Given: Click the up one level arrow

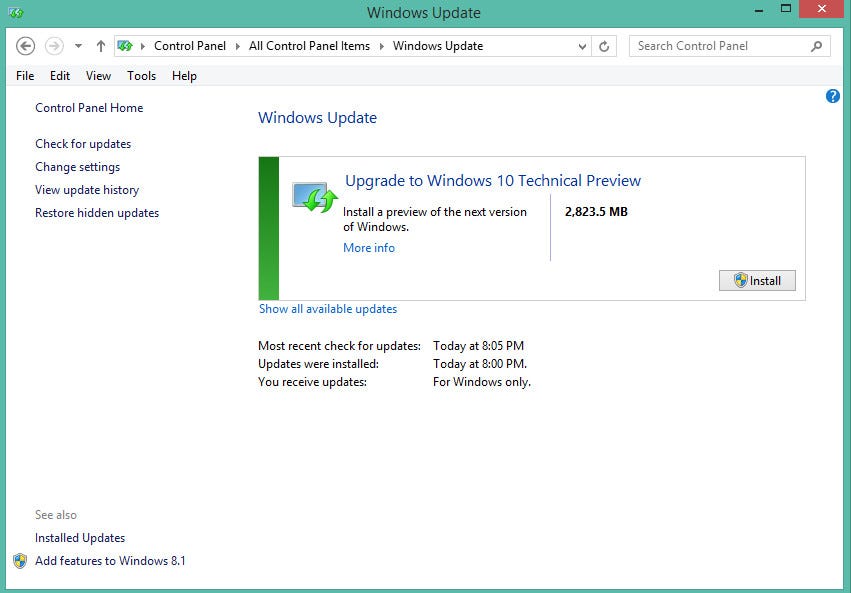Looking at the screenshot, I should point(102,46).
